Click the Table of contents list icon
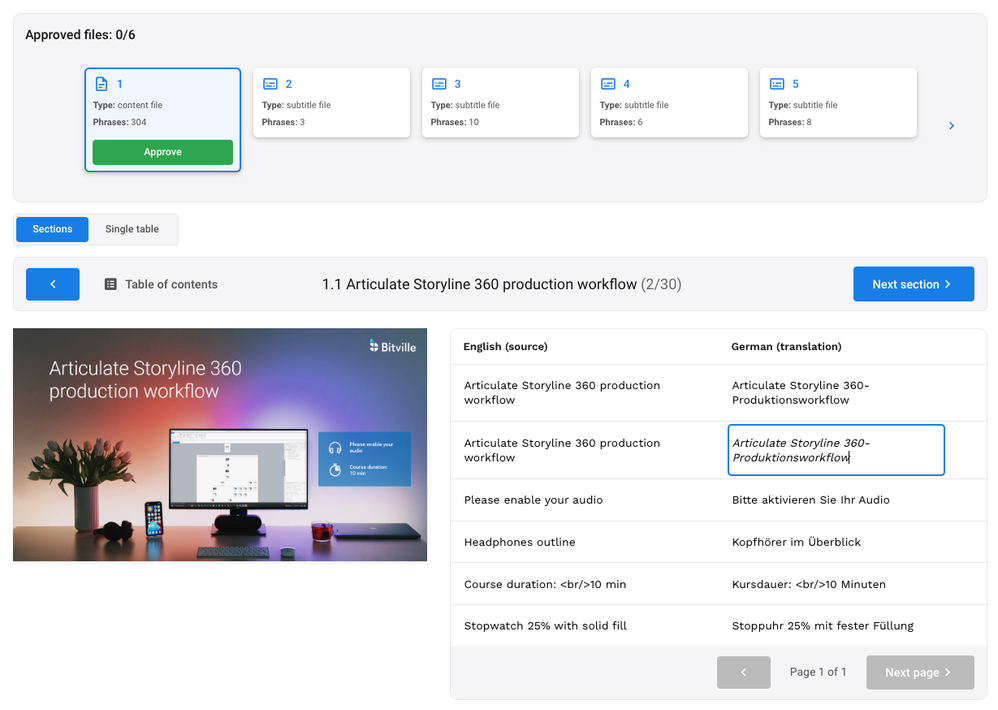Viewport: 998px width, 710px height. click(111, 284)
